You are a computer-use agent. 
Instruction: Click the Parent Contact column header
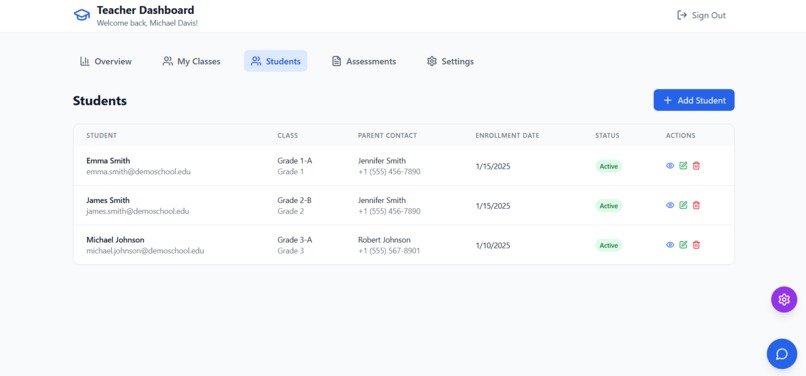388,136
